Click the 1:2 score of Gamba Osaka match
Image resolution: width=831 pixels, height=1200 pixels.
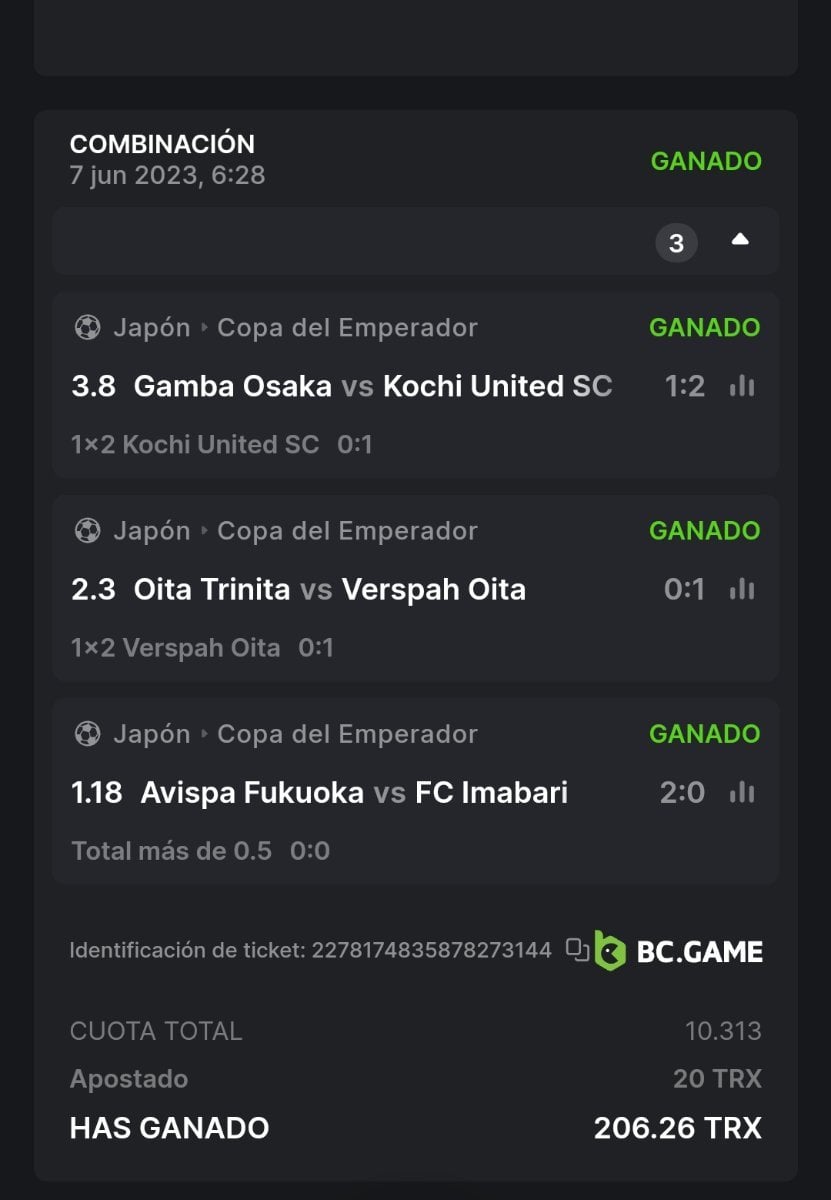tap(685, 386)
